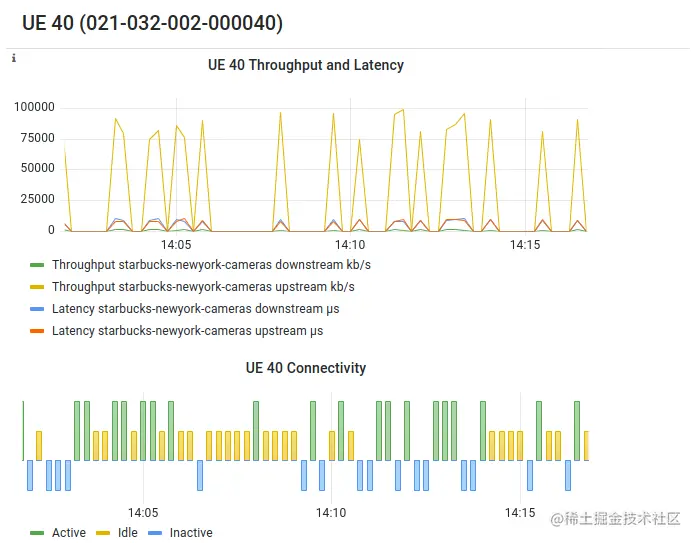Toggle the Idle legend series
Viewport: 697px width, 543px height.
click(128, 532)
